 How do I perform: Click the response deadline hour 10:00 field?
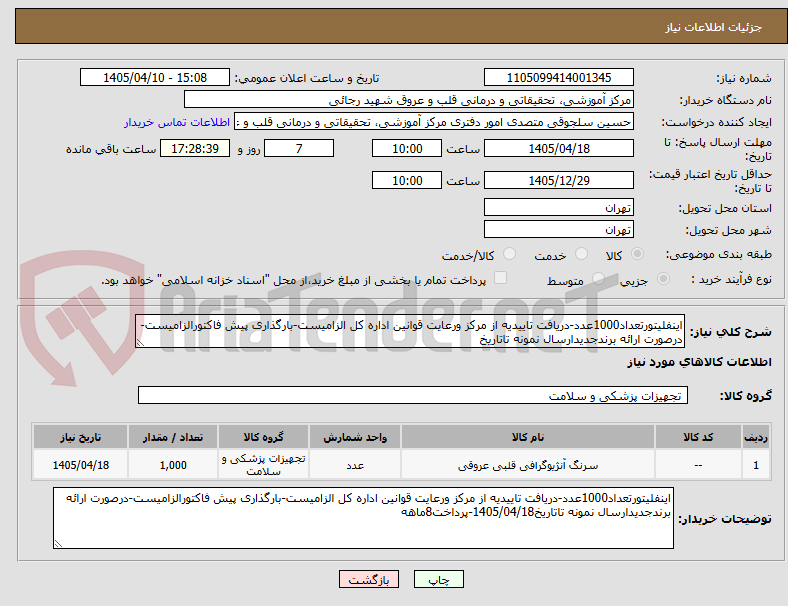407,148
